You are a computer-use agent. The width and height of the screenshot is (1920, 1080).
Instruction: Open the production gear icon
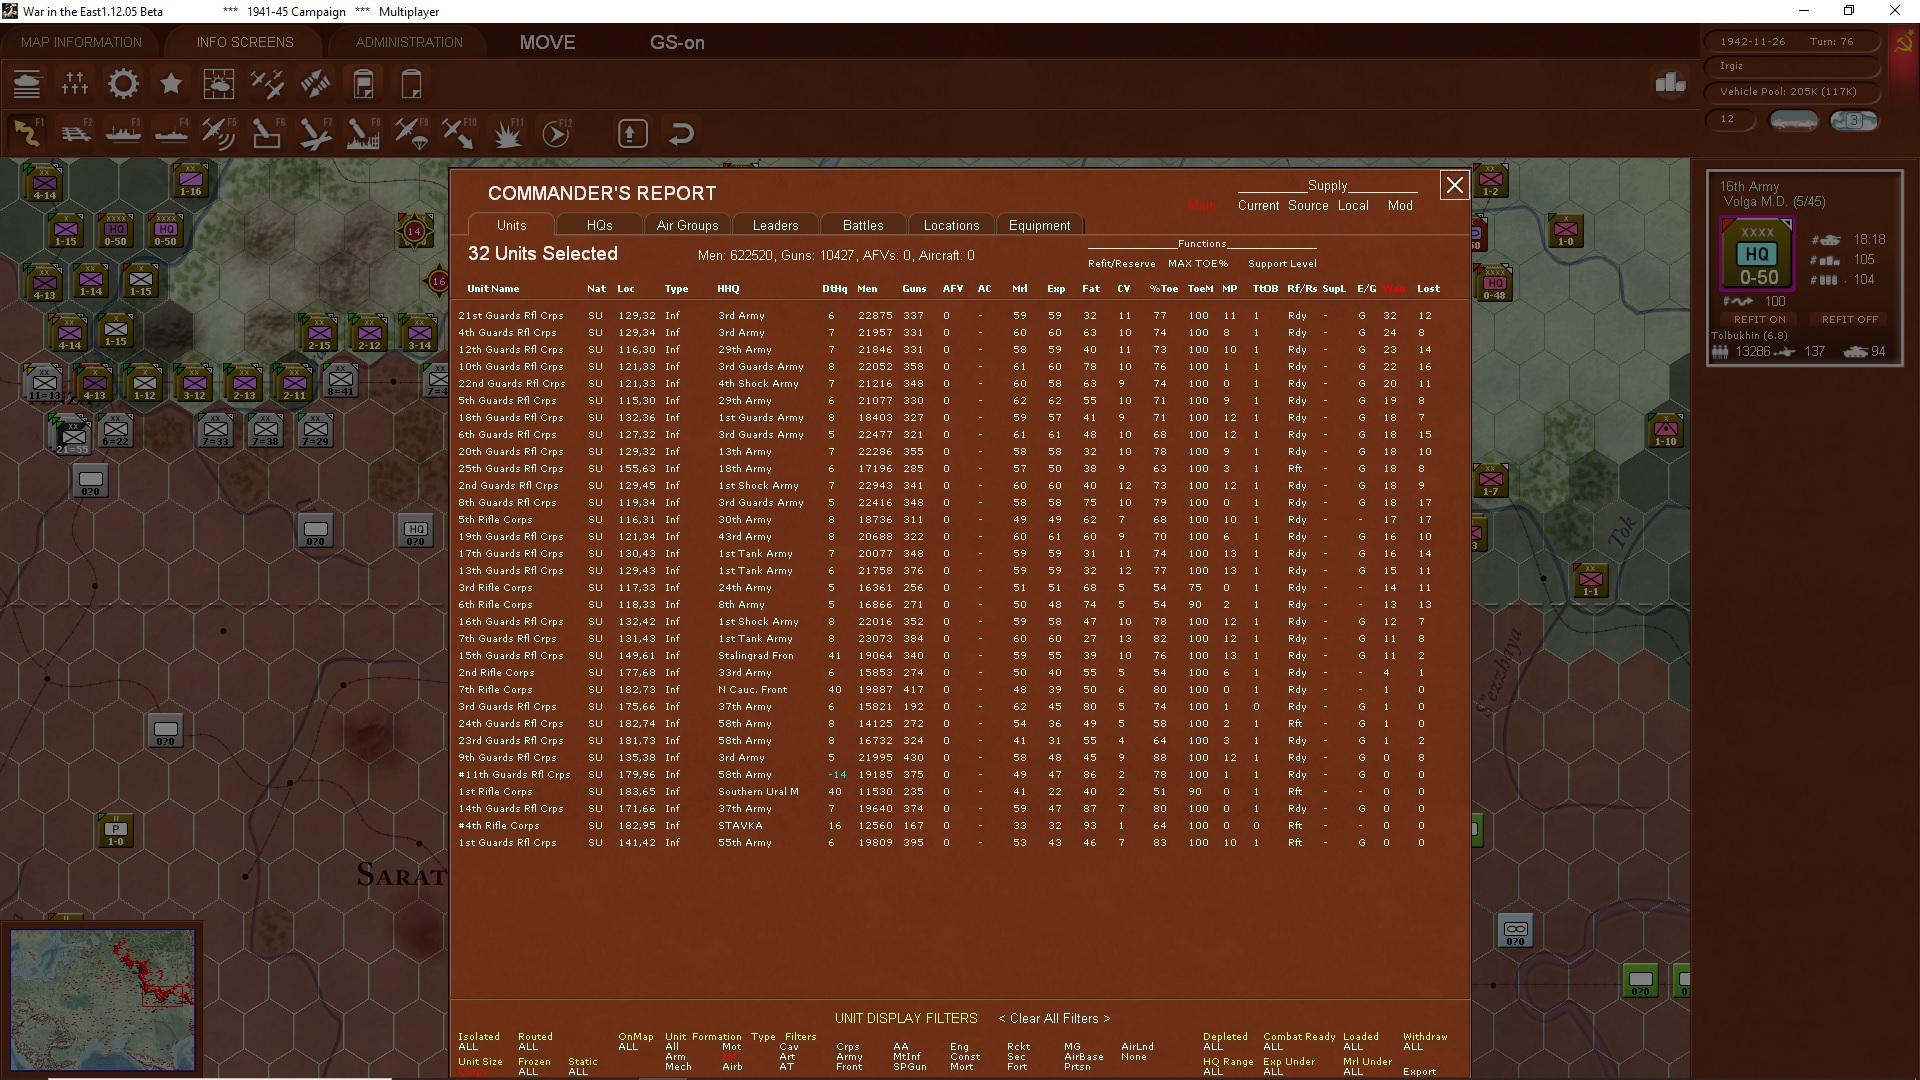[x=123, y=84]
